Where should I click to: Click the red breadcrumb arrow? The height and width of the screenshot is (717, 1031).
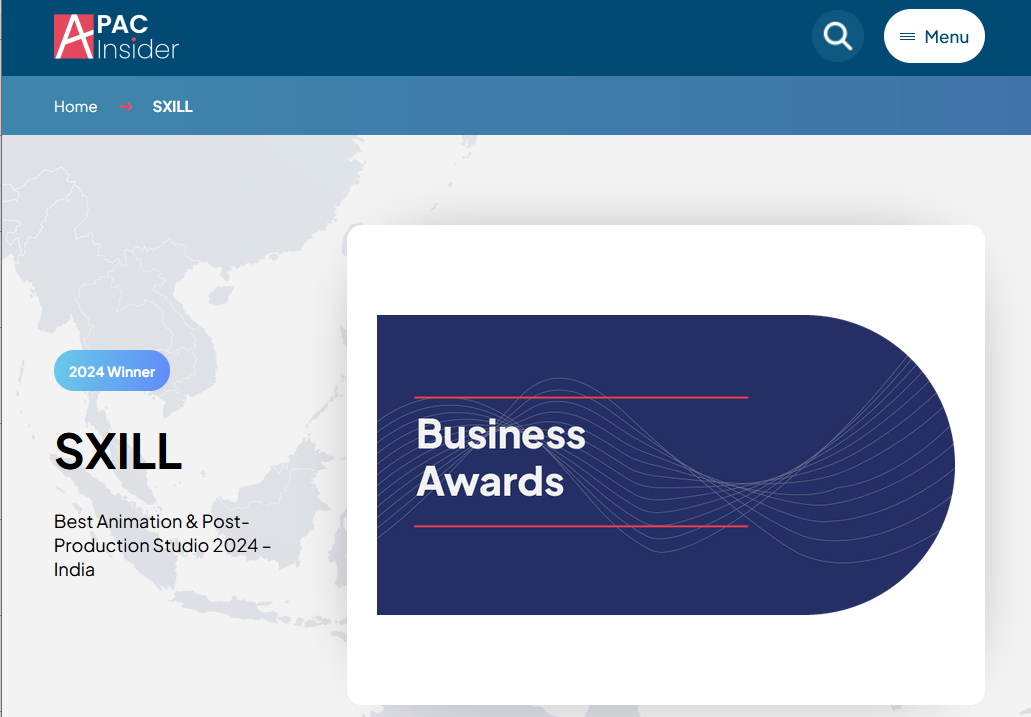click(x=126, y=106)
